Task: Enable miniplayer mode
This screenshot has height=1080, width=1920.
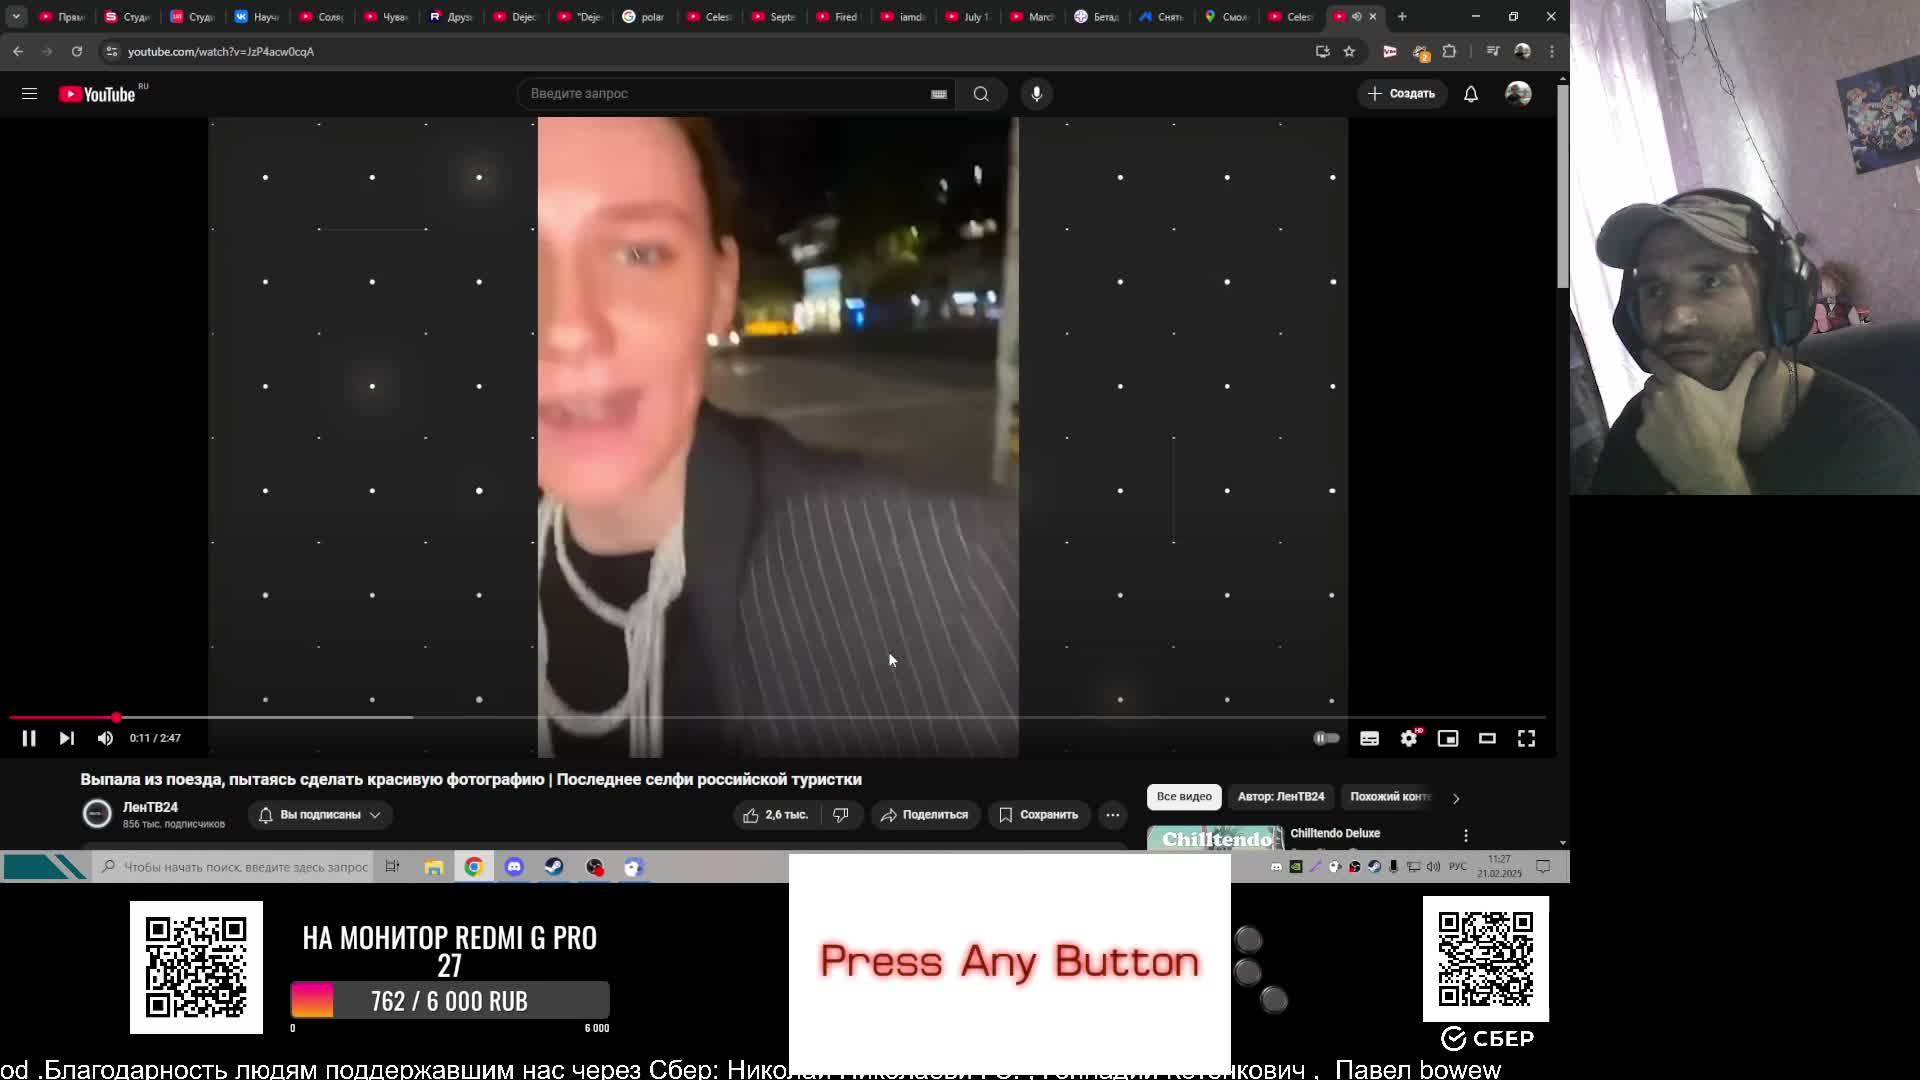Action: pos(1448,738)
